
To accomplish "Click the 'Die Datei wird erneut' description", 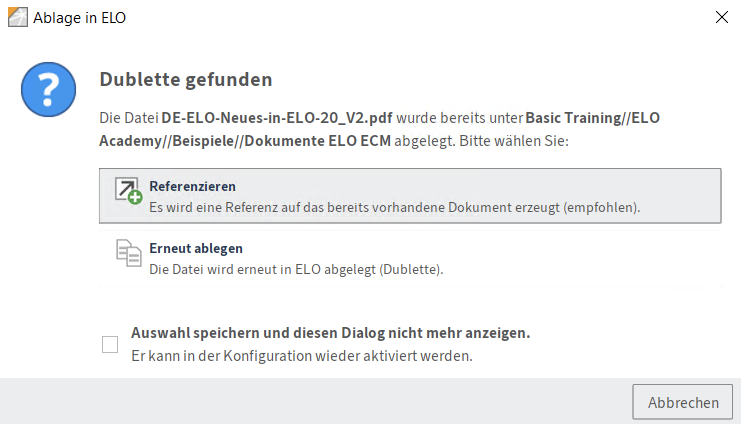I will [295, 269].
